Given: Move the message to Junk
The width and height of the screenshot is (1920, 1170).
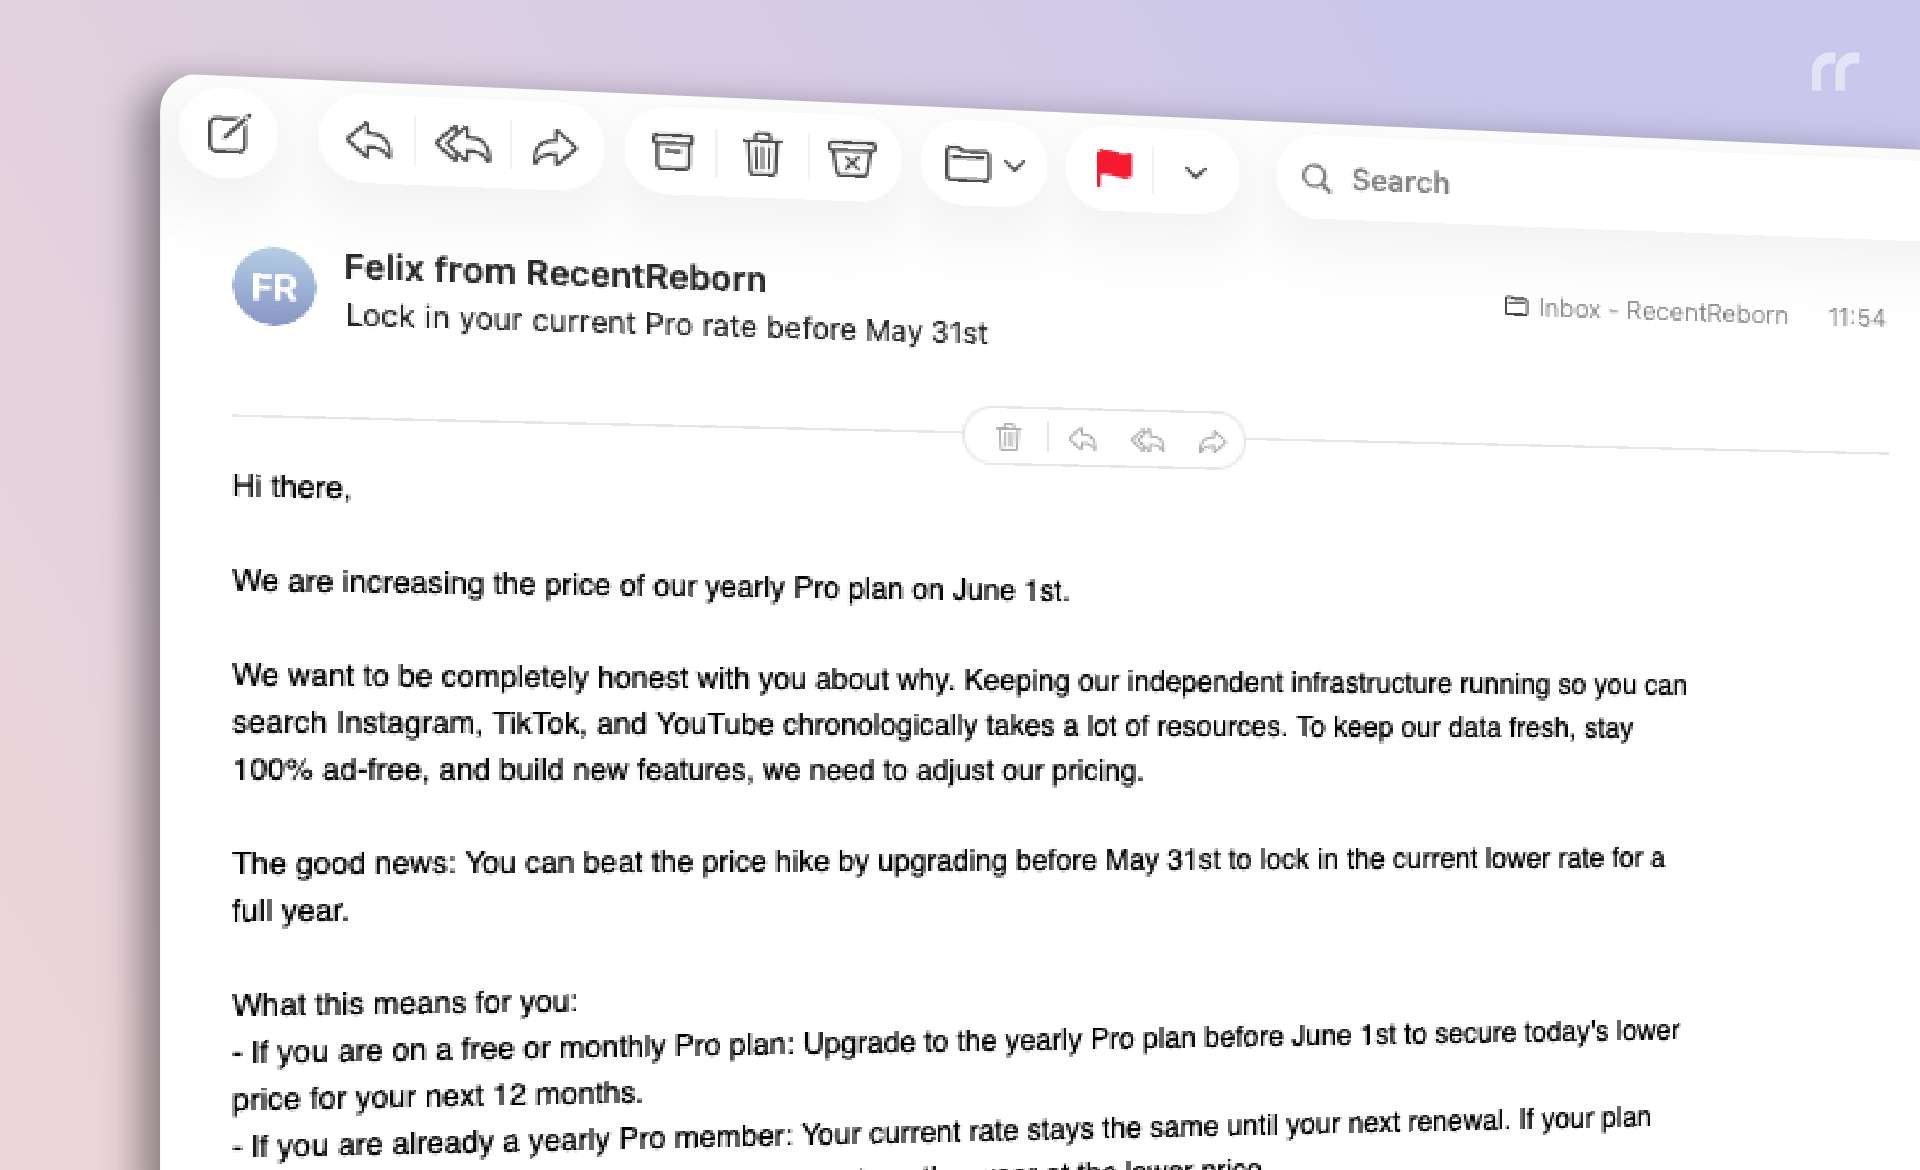Looking at the screenshot, I should (x=852, y=159).
